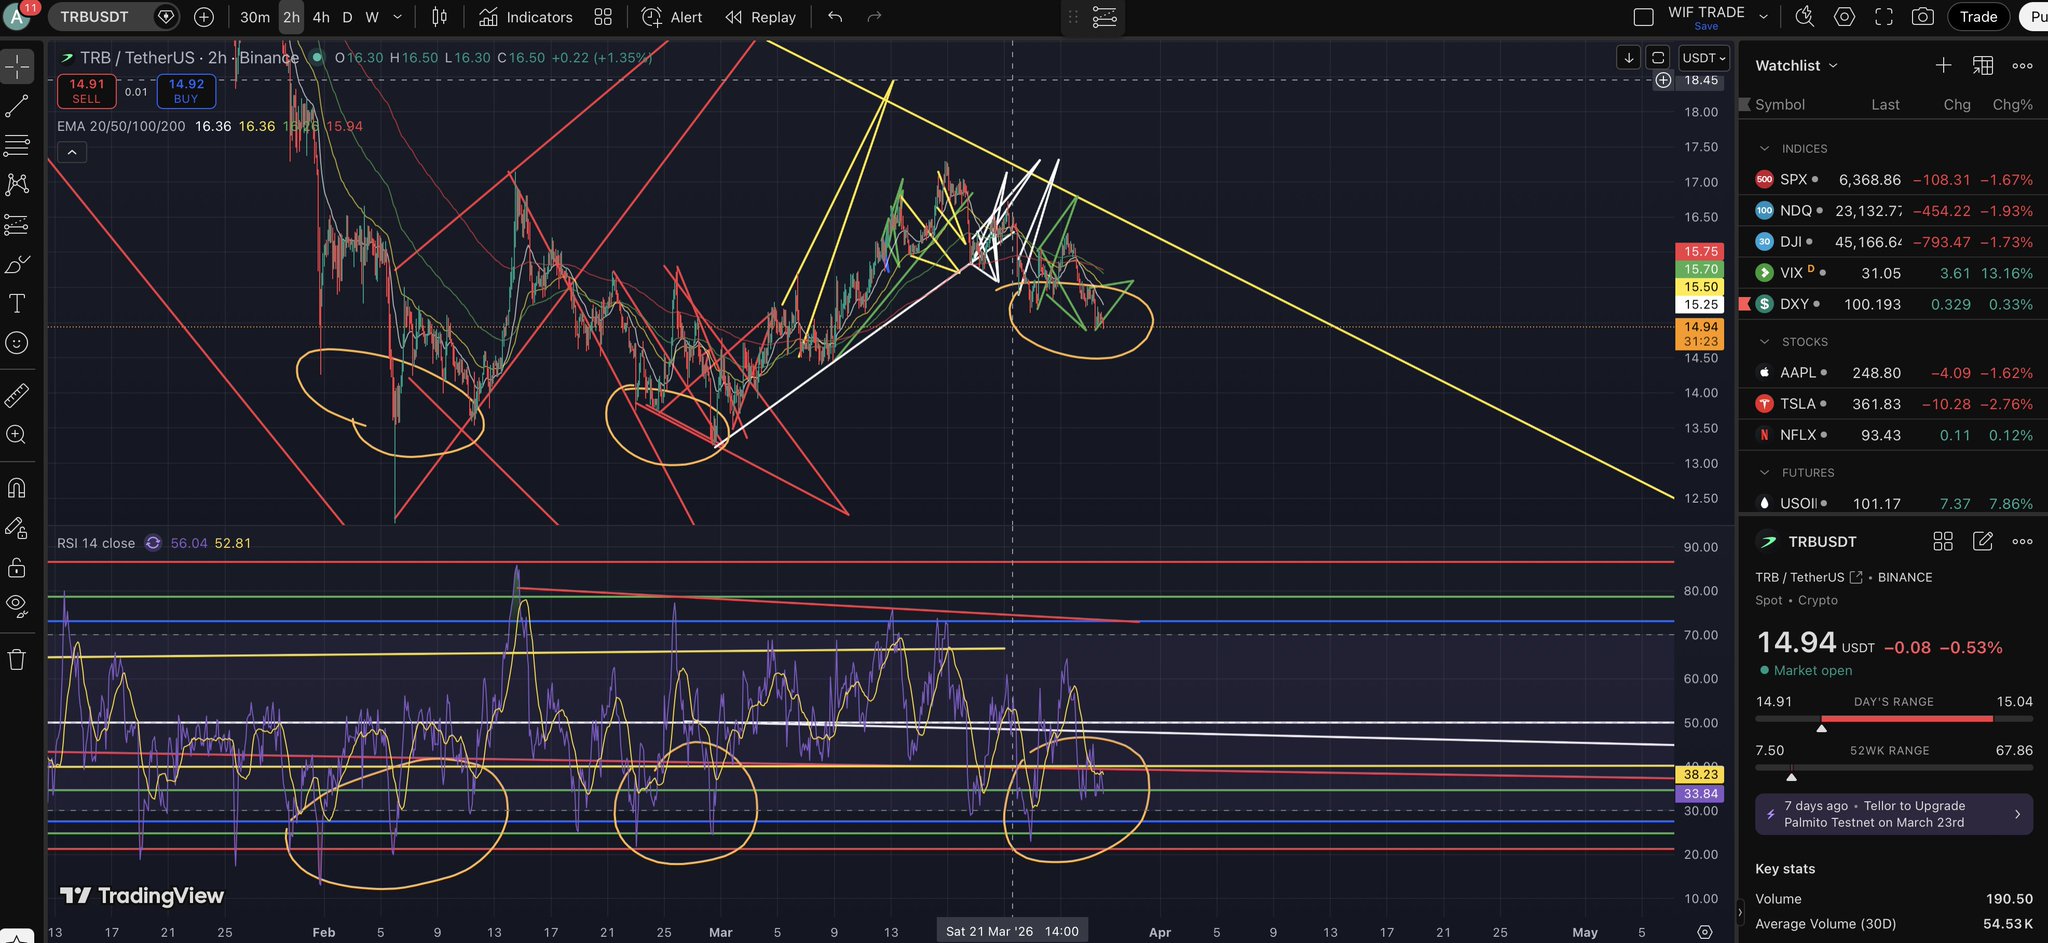Open the Indicators menu
This screenshot has height=943, width=2048.
click(526, 17)
